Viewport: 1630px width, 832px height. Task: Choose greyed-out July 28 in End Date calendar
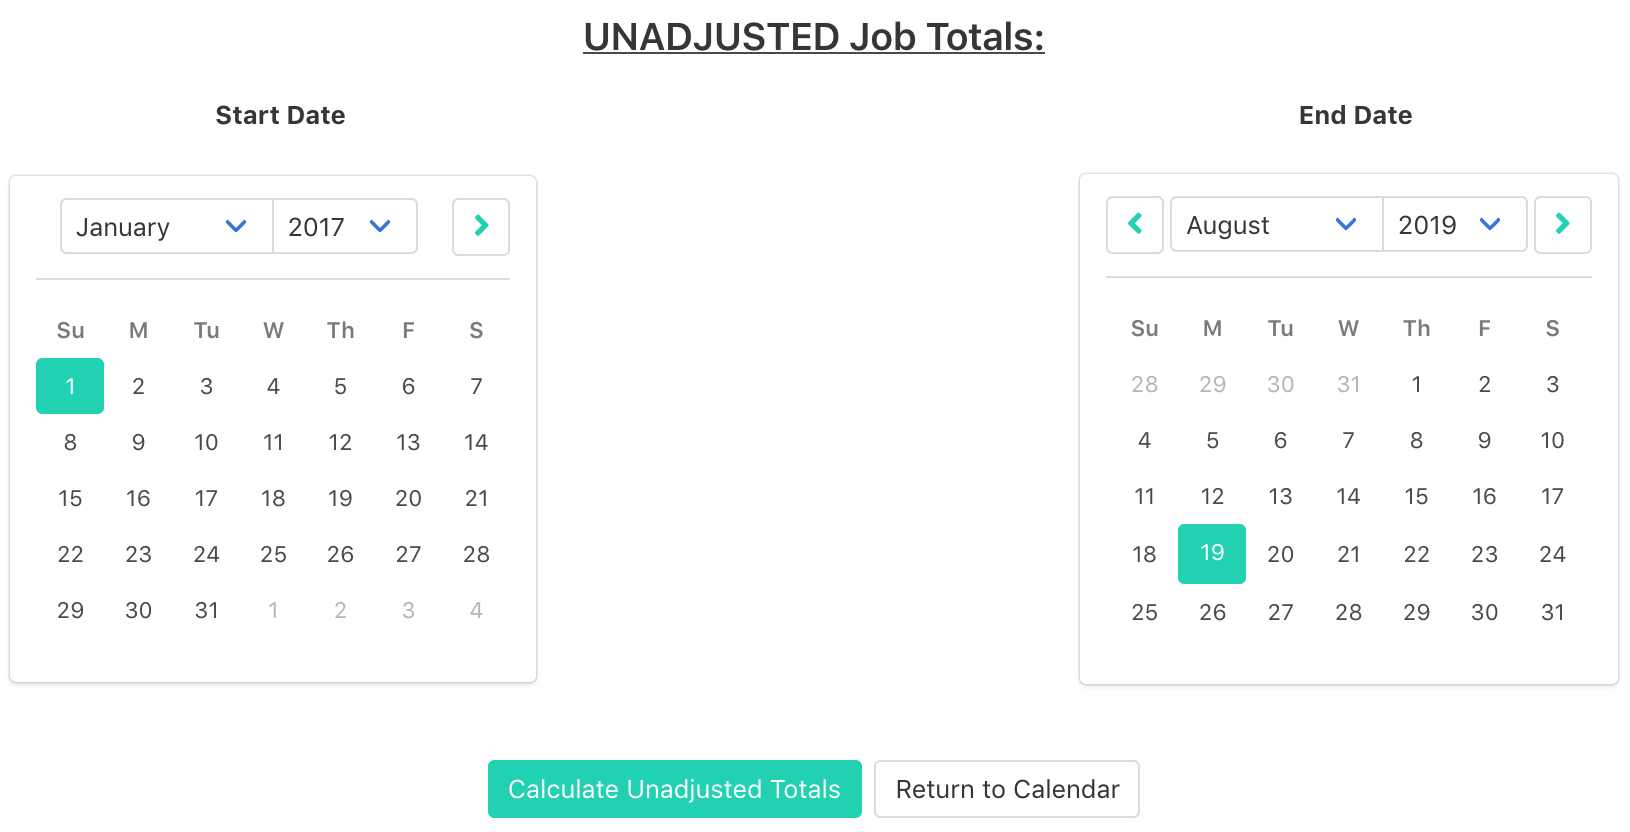(1144, 384)
